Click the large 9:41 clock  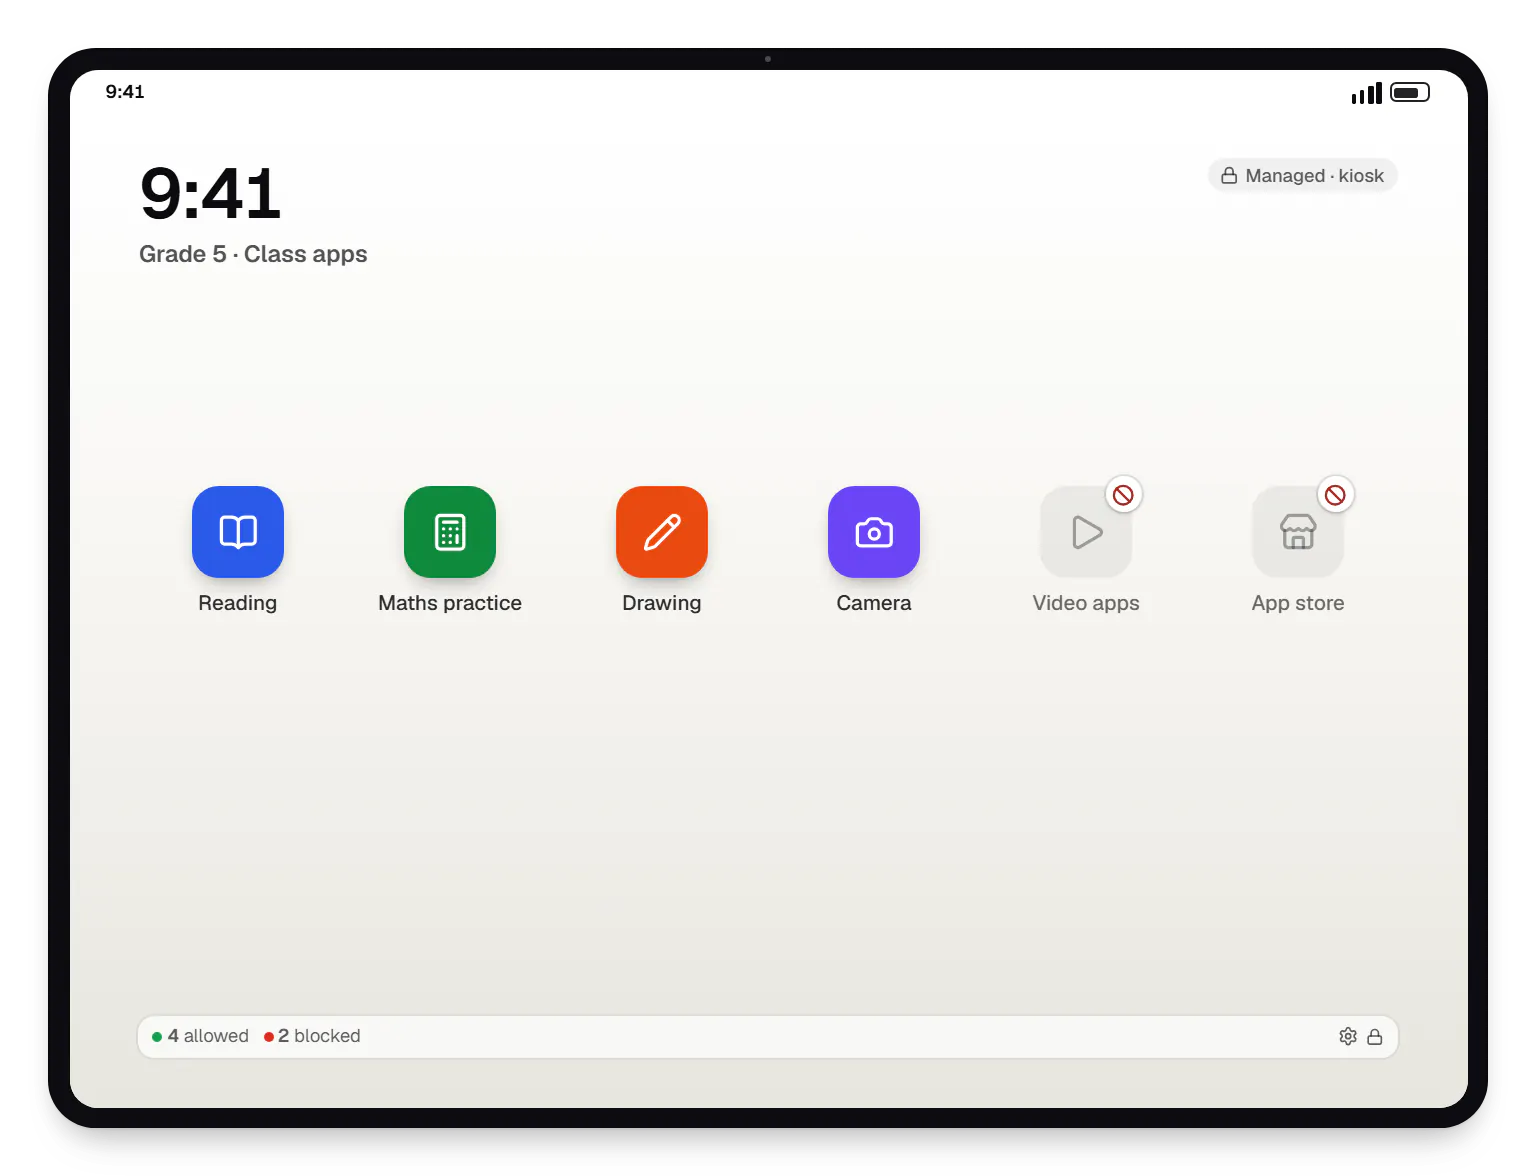pos(210,194)
